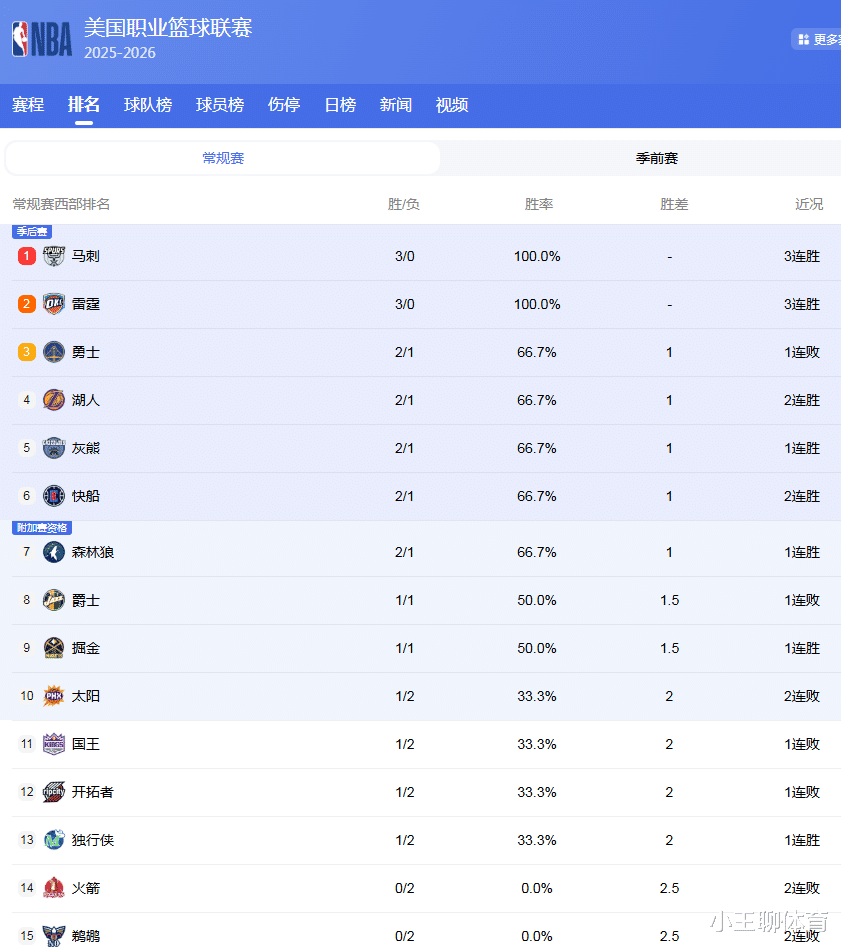Click the 附加赛资格 play-in label
Viewport: 841px width, 949px height.
point(42,528)
